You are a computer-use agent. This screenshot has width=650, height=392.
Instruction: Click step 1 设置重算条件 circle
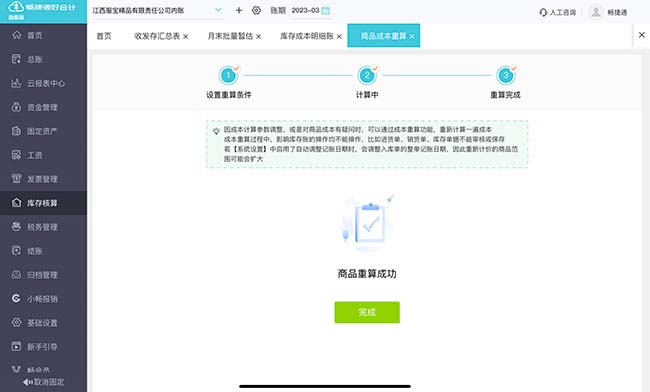[228, 75]
